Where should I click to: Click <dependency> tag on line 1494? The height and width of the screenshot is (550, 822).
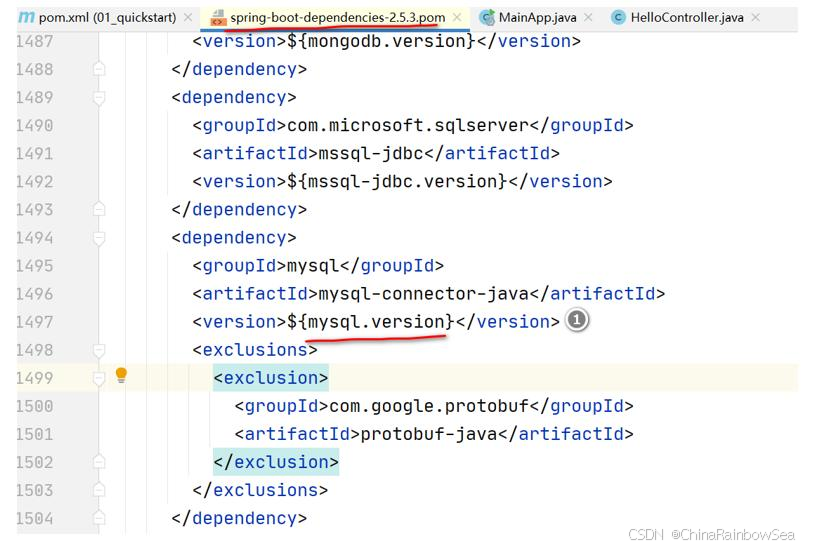[234, 238]
